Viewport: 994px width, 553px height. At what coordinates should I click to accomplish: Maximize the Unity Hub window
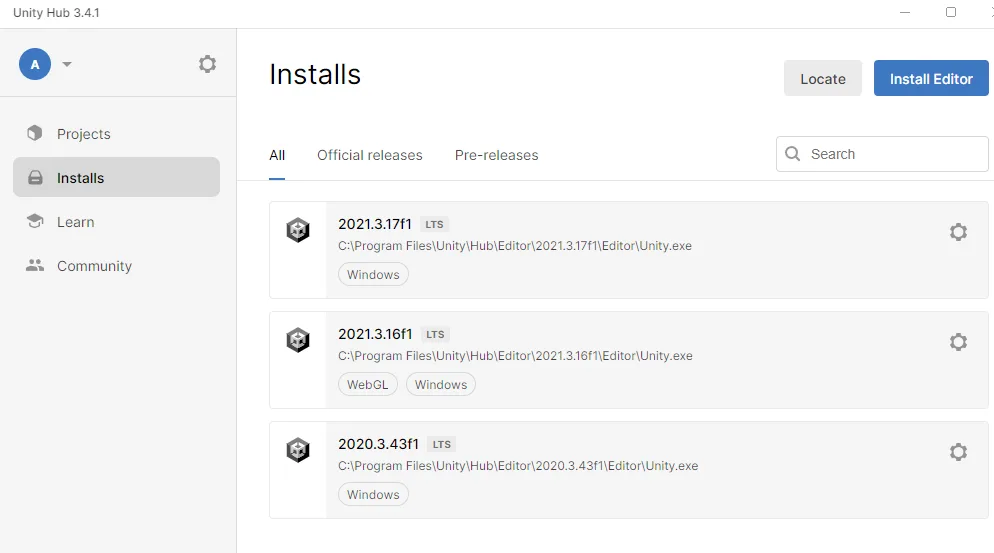point(951,12)
